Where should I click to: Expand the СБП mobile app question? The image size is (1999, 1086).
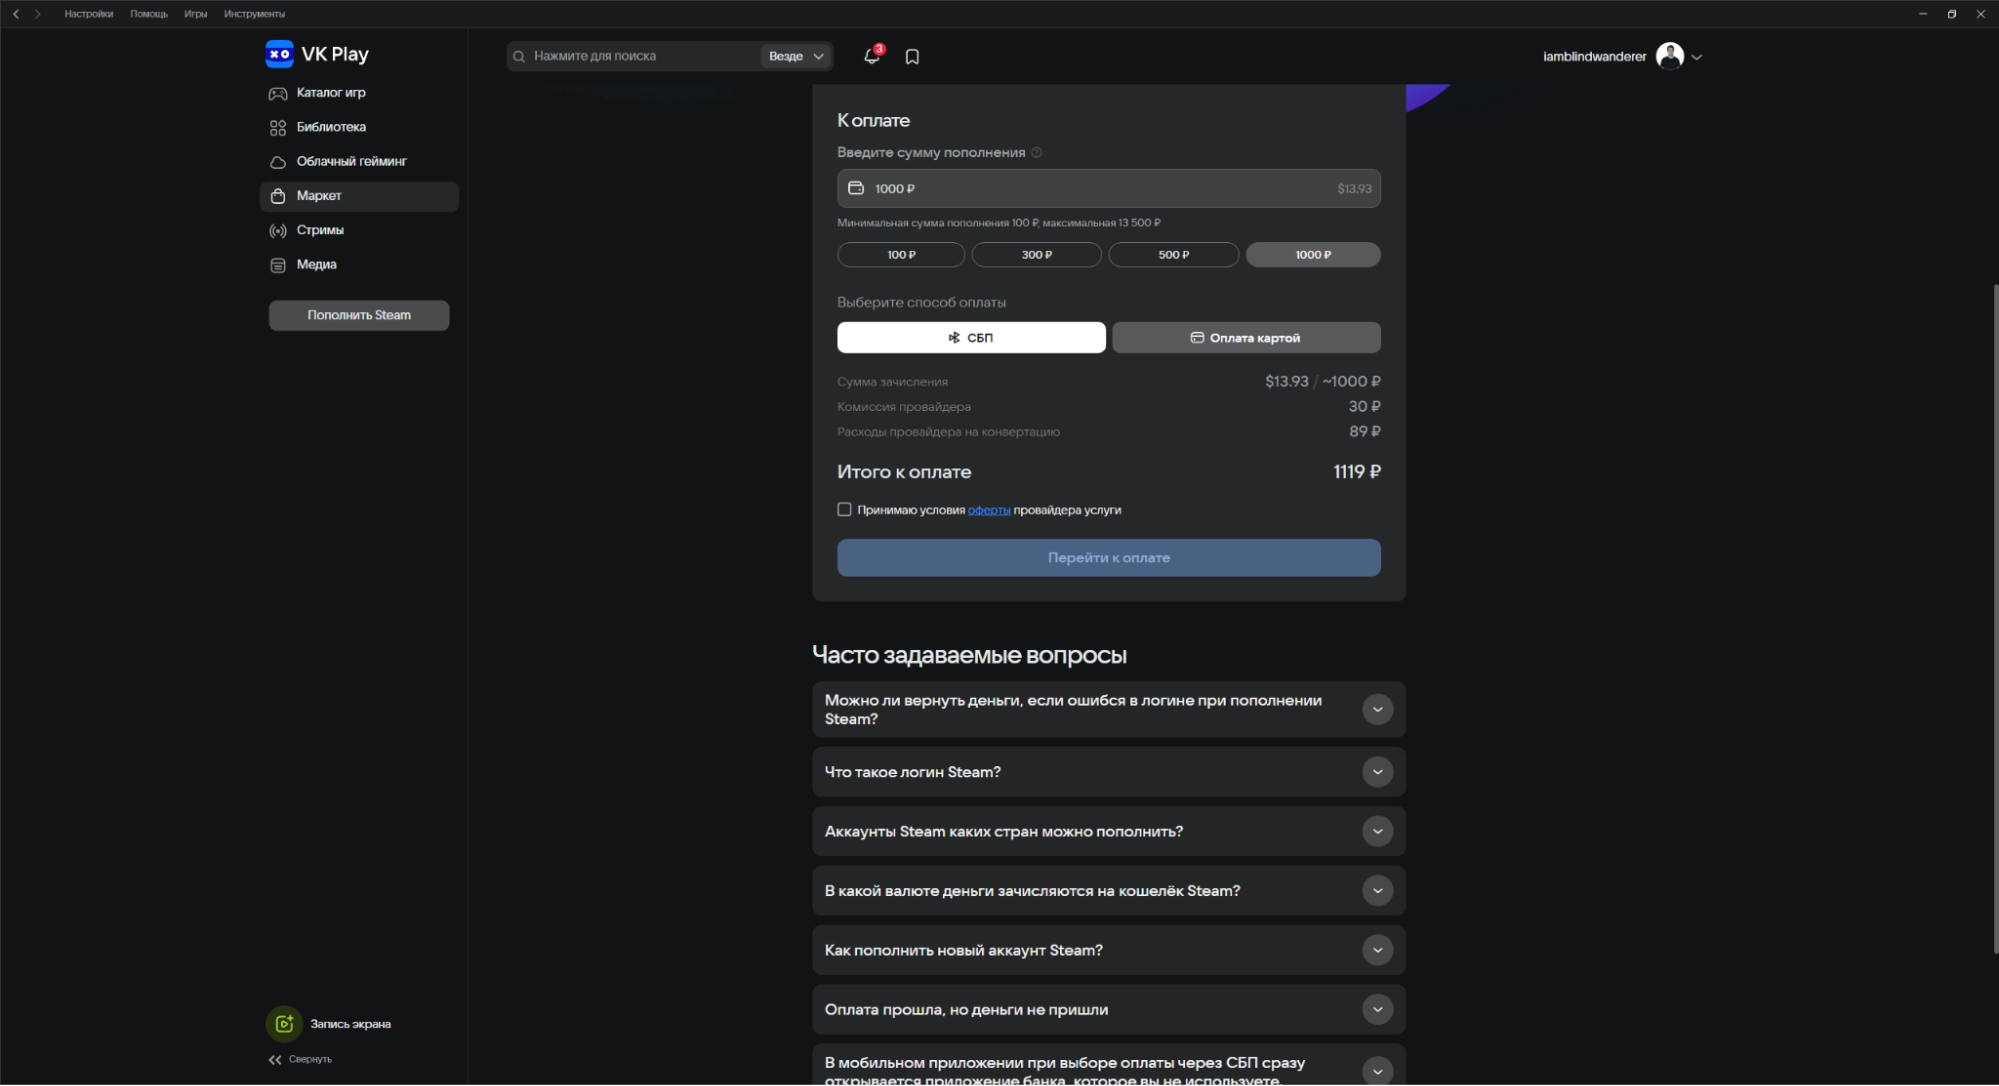coord(1377,1071)
